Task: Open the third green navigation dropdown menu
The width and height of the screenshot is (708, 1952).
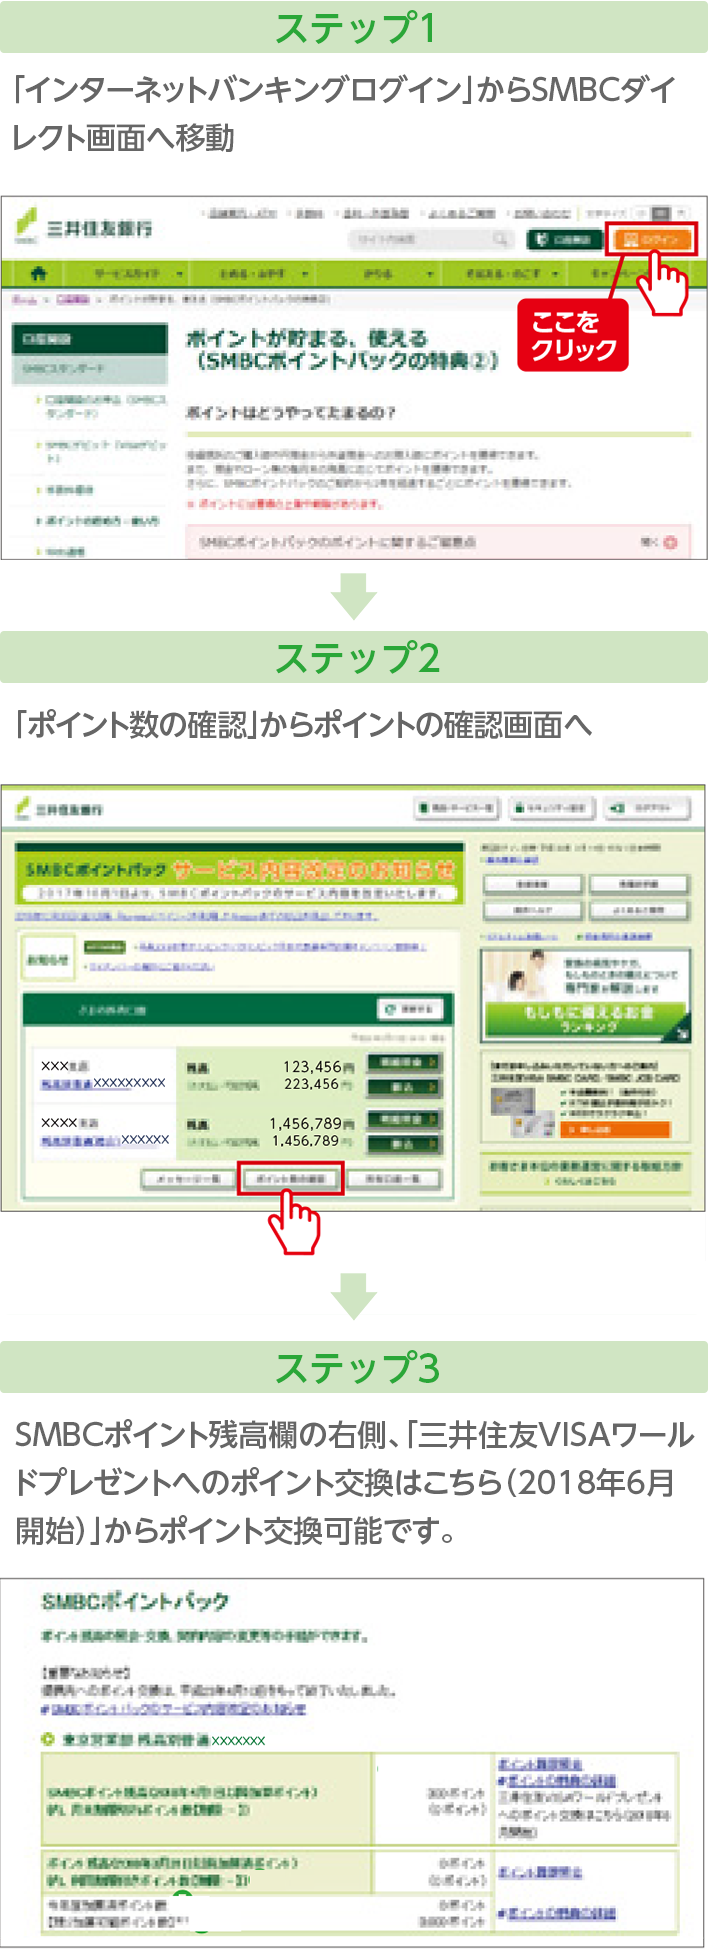Action: tap(389, 273)
